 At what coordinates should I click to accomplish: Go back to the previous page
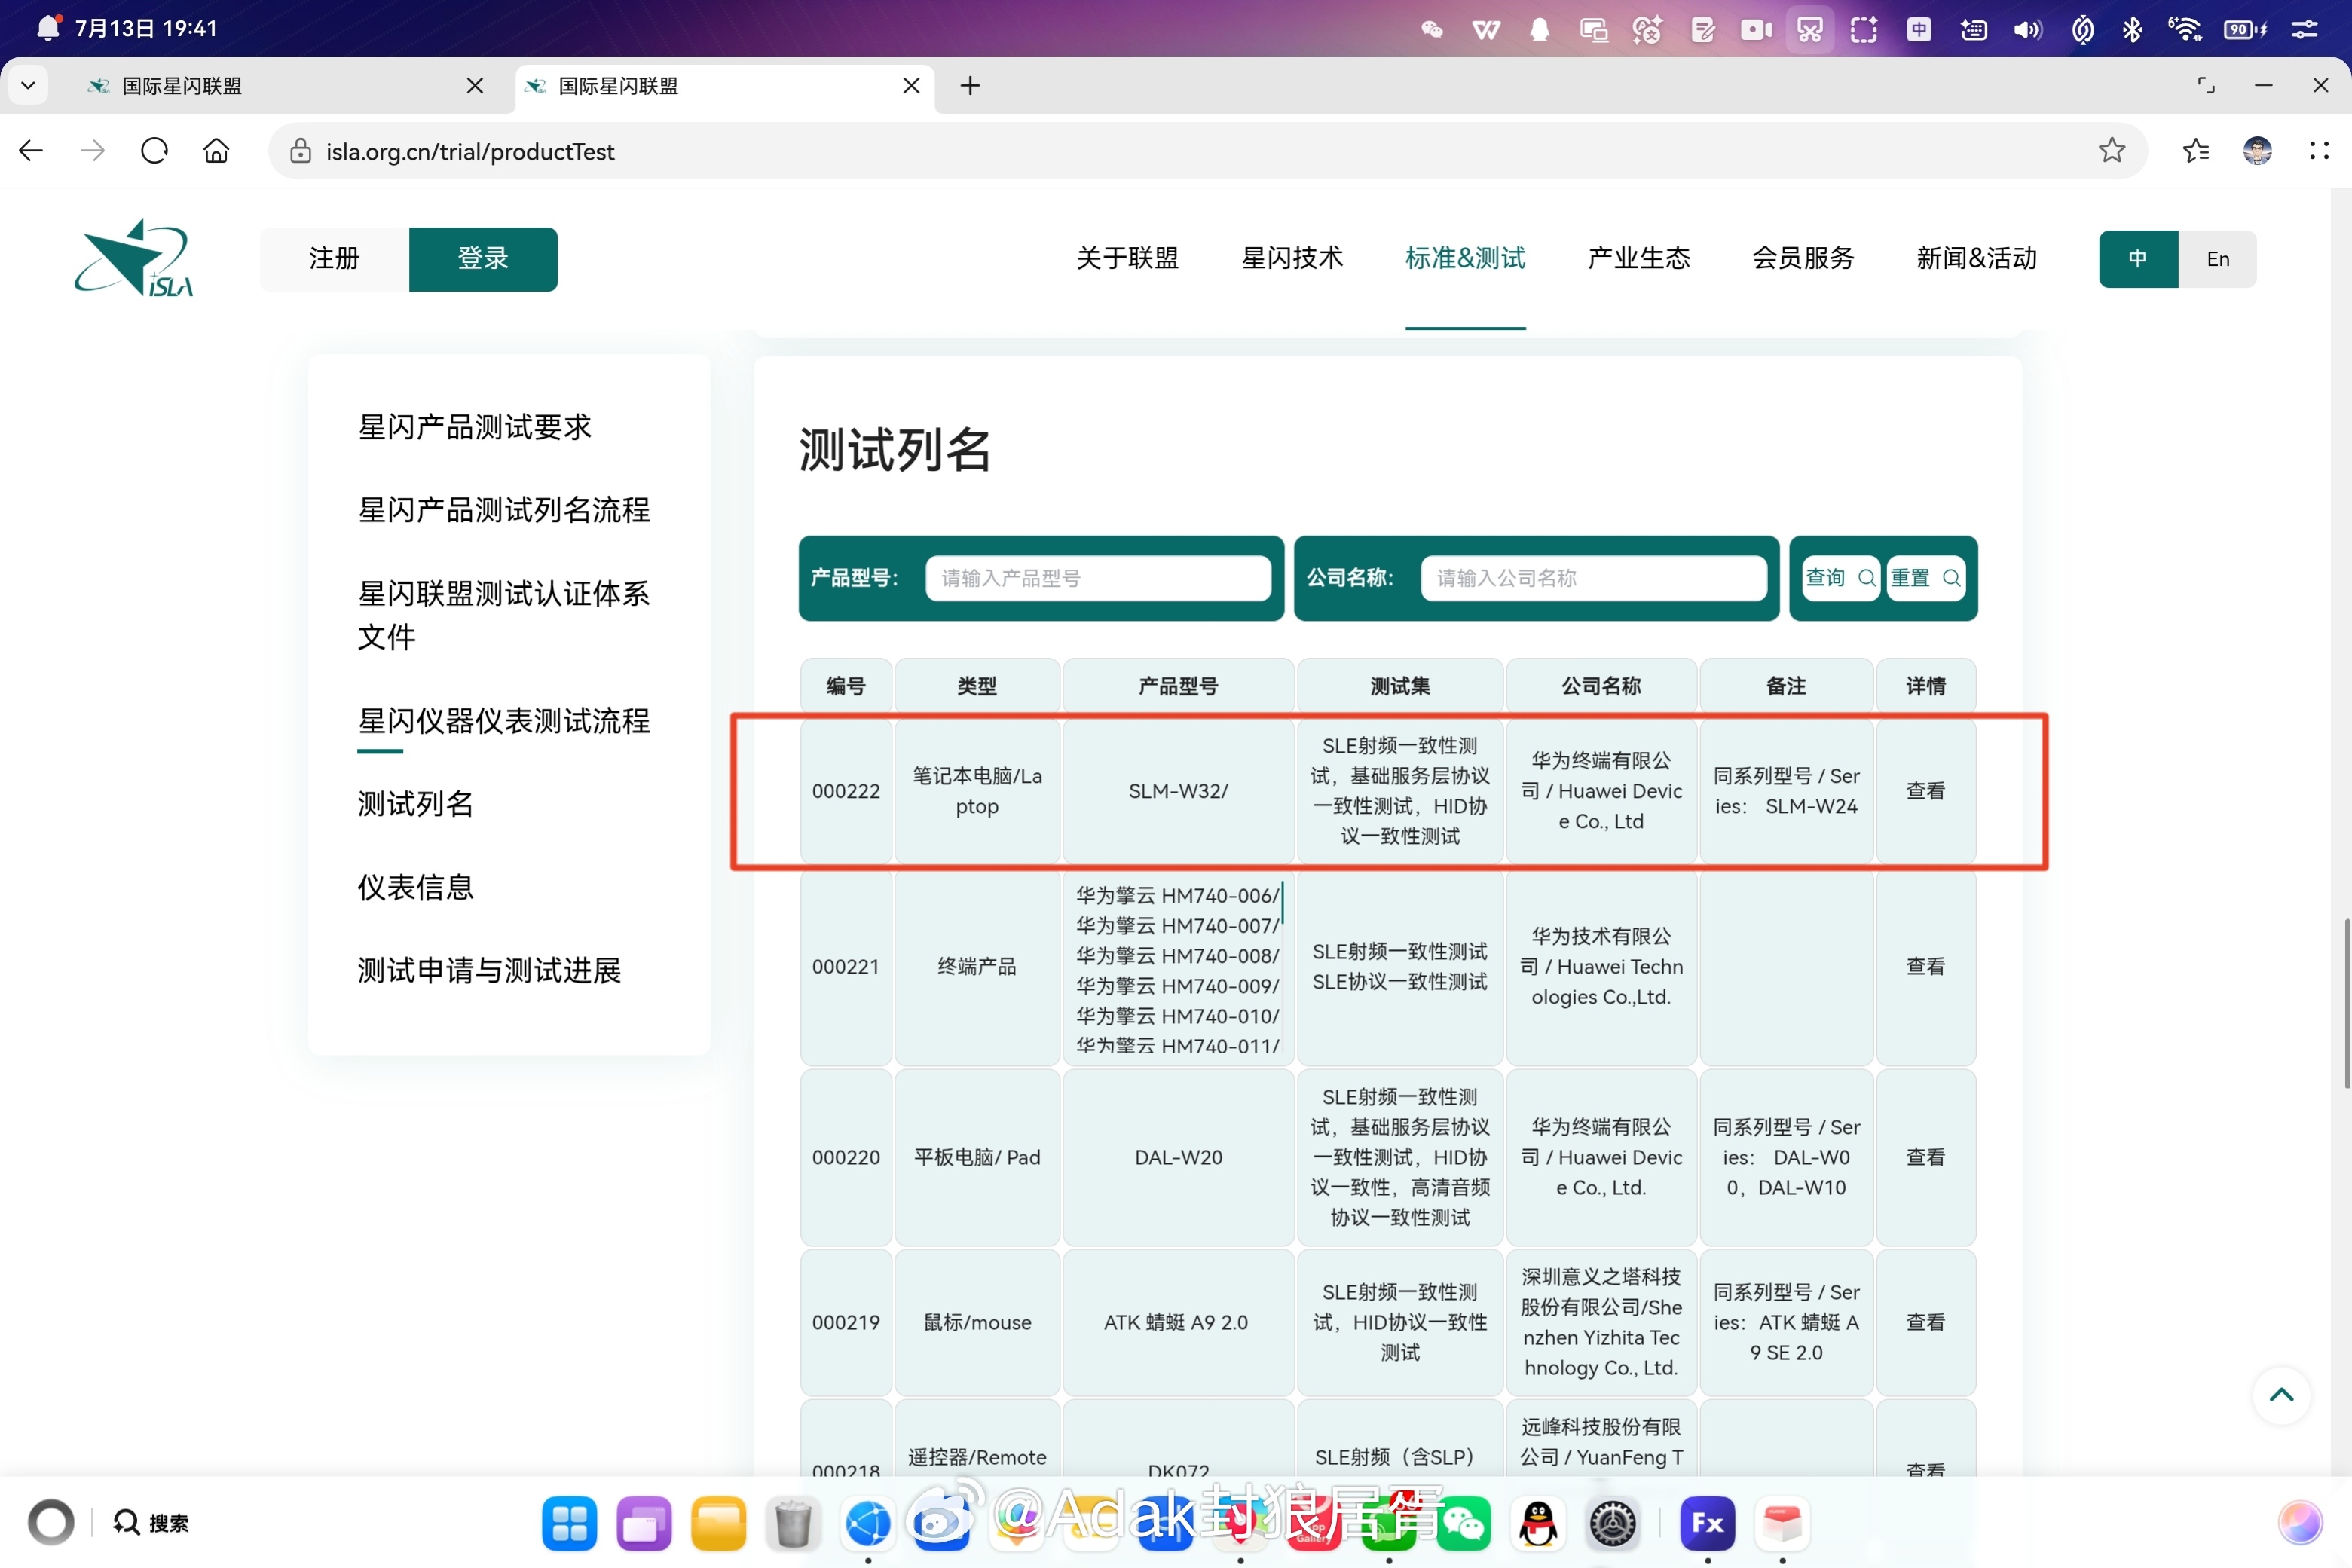click(x=31, y=151)
